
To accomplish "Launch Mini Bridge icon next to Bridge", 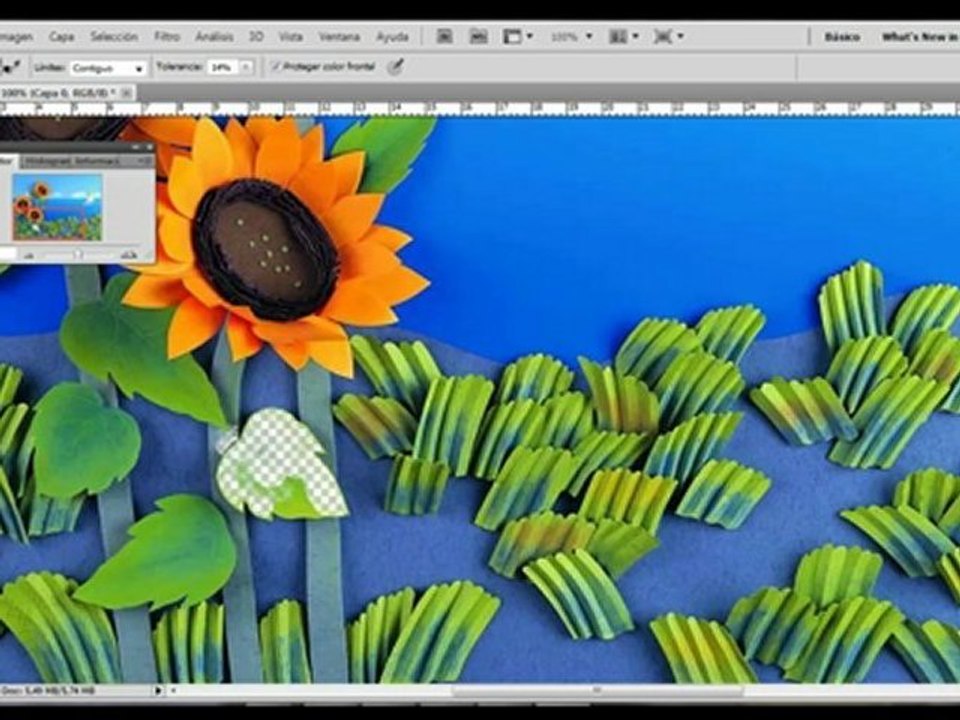I will click(478, 37).
